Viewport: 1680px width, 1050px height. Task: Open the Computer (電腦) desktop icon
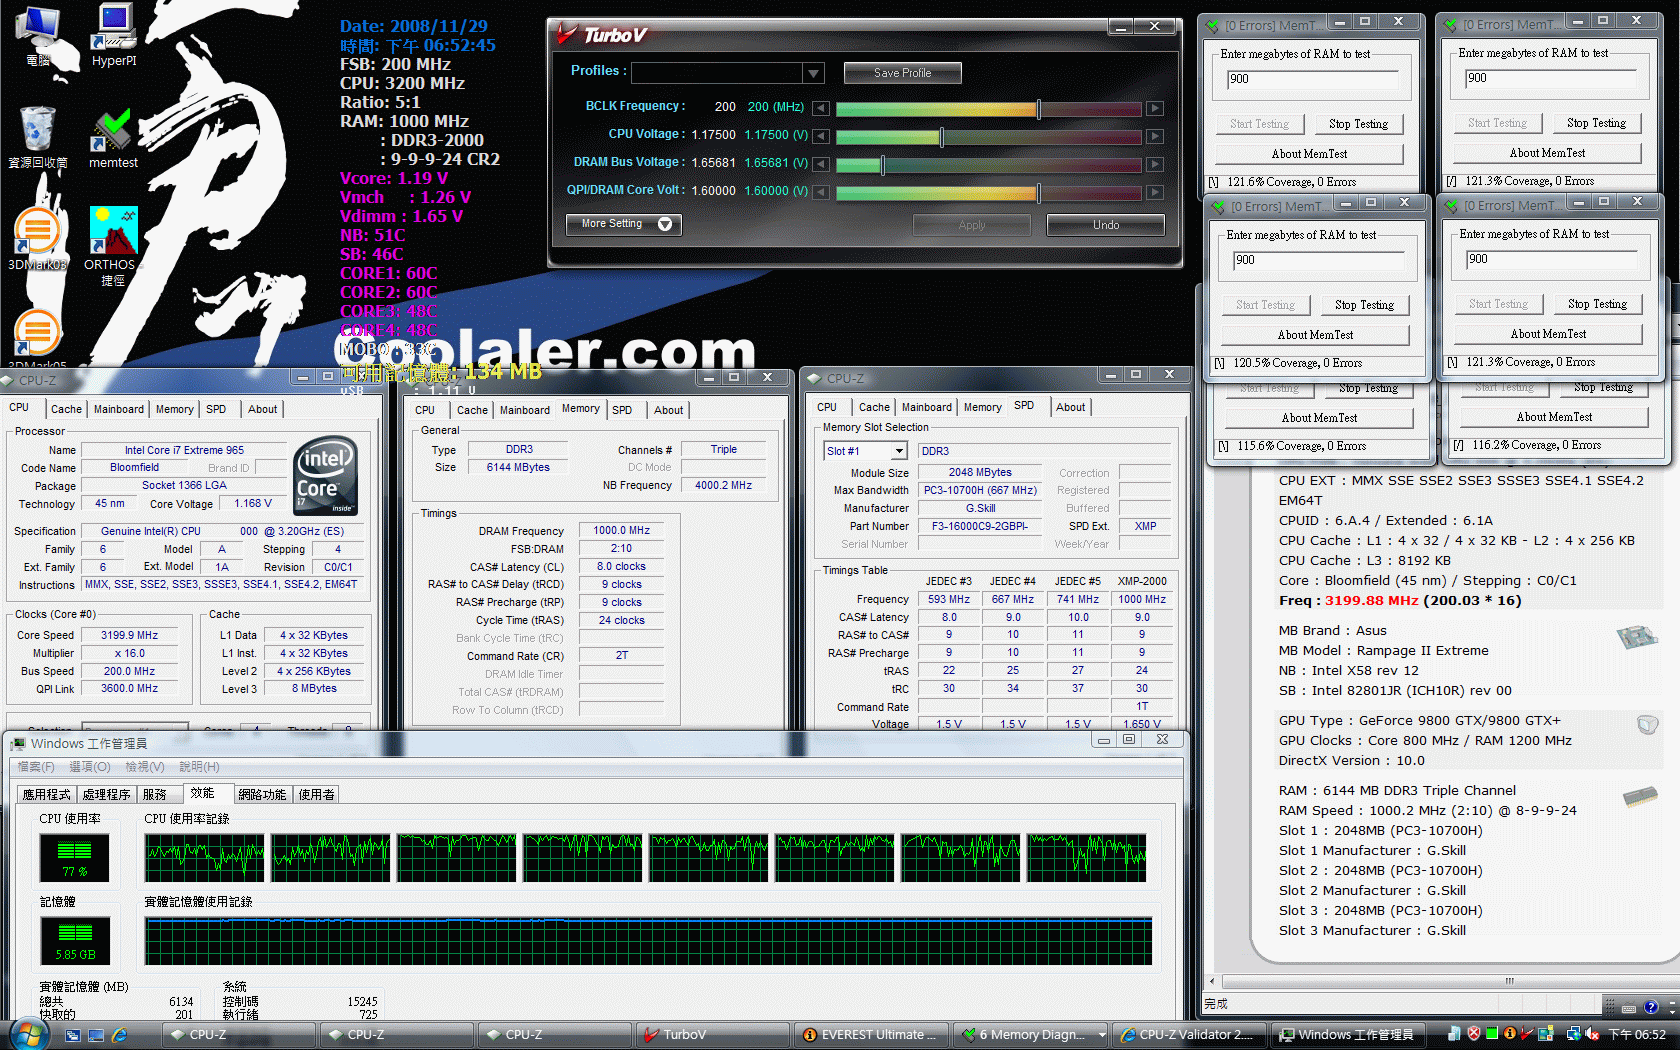tap(38, 35)
